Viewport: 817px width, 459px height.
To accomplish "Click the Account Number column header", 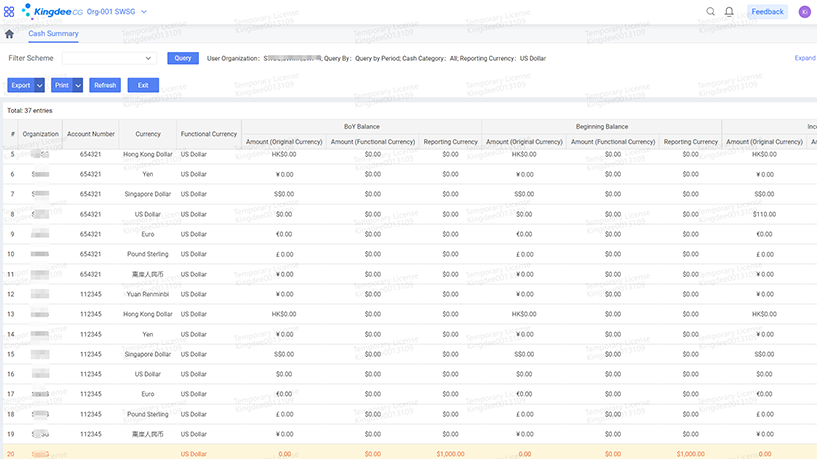I will point(90,134).
